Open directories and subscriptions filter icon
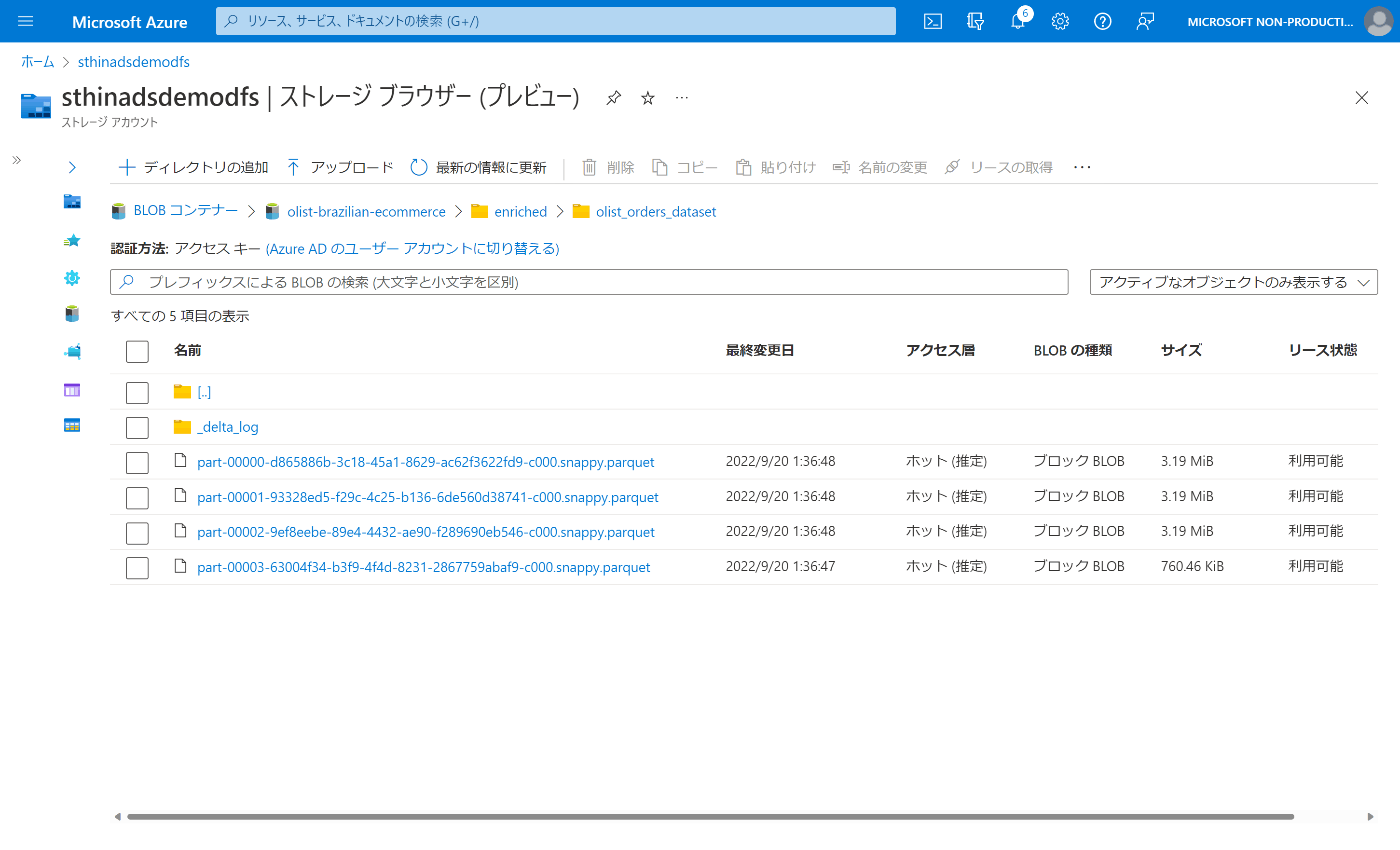This screenshot has width=1400, height=850. (x=976, y=21)
